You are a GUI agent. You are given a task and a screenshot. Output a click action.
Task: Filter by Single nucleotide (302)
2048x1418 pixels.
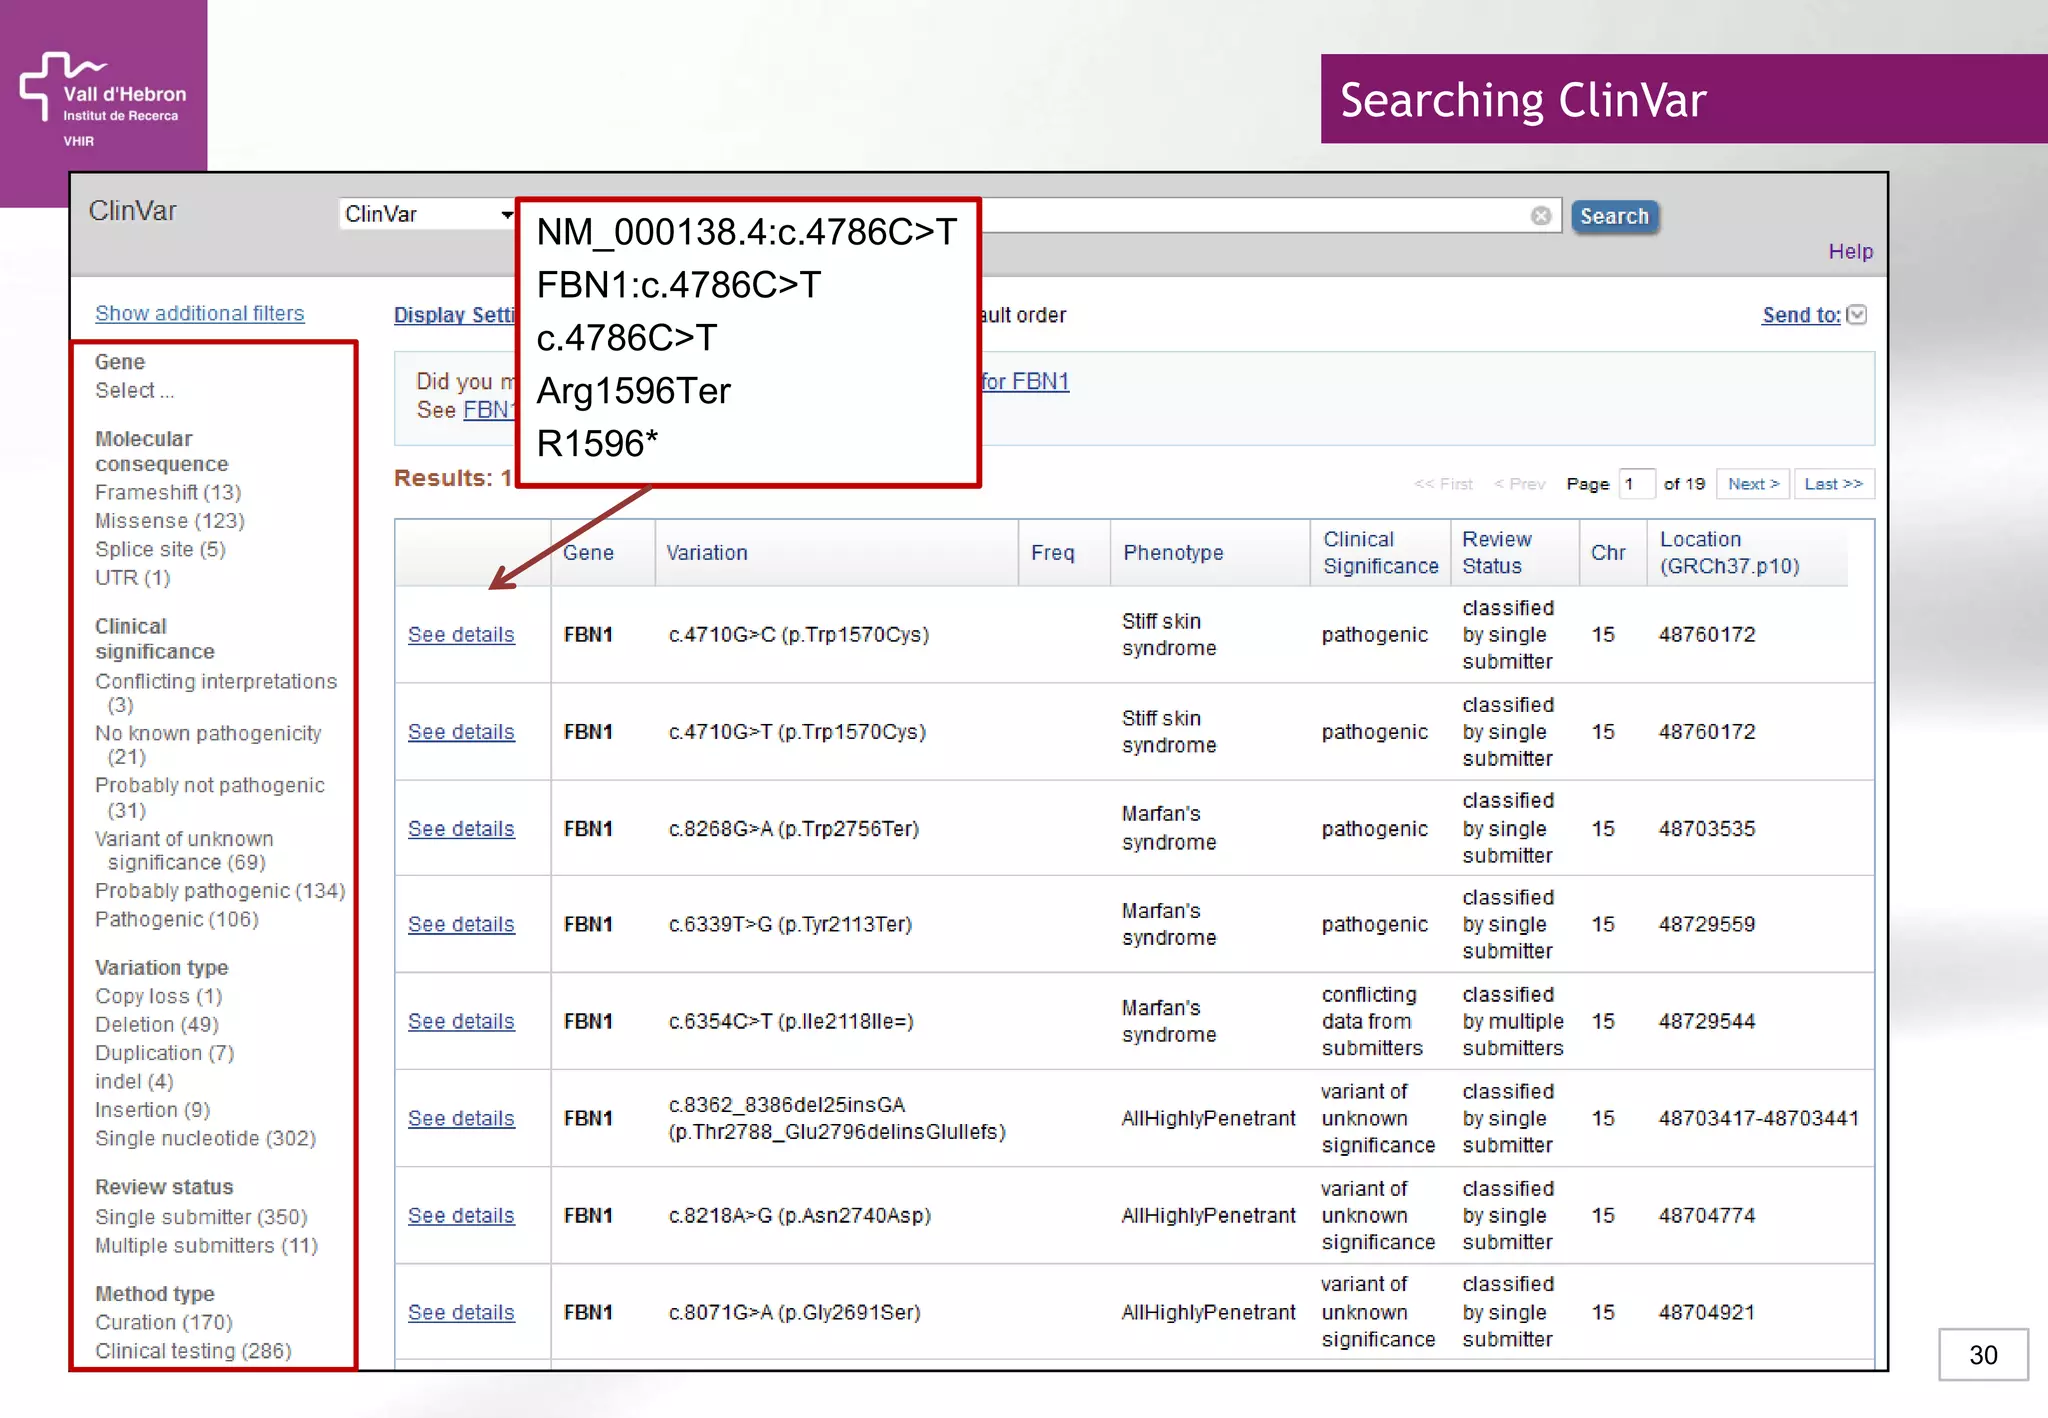[x=205, y=1138]
